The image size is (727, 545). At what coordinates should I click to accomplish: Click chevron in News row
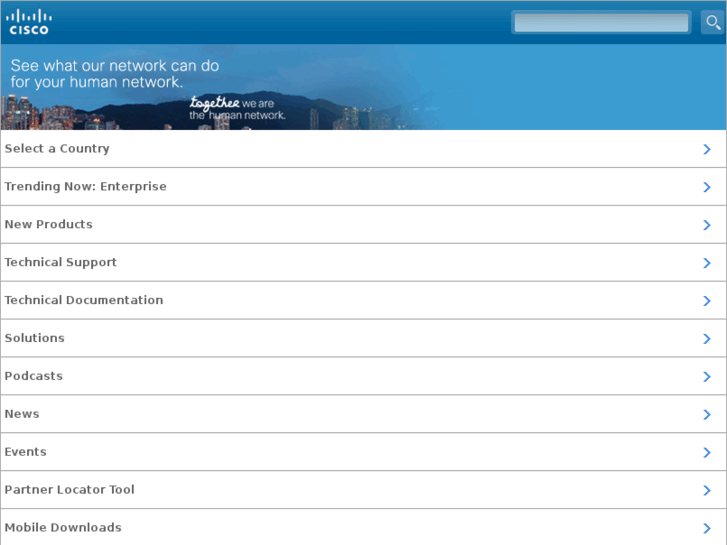707,415
